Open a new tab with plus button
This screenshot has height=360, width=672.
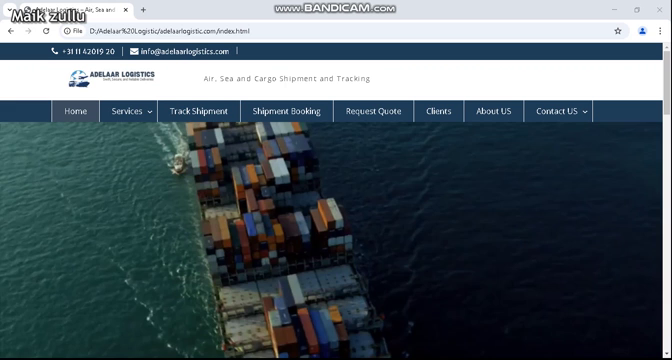click(143, 10)
